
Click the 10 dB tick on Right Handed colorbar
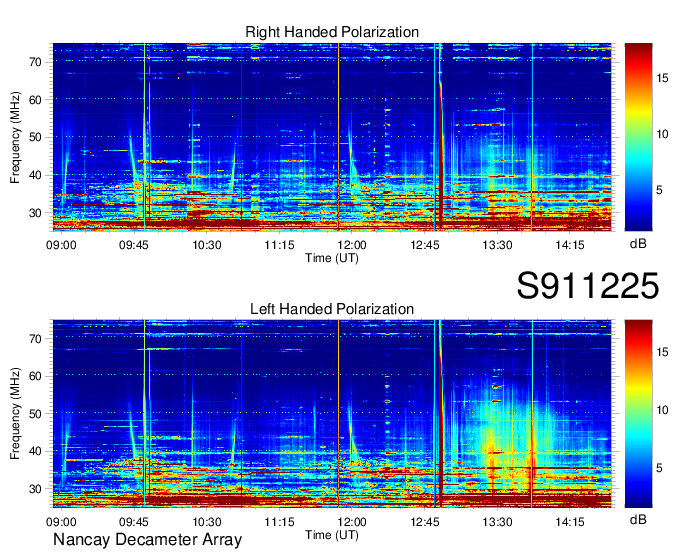(662, 134)
